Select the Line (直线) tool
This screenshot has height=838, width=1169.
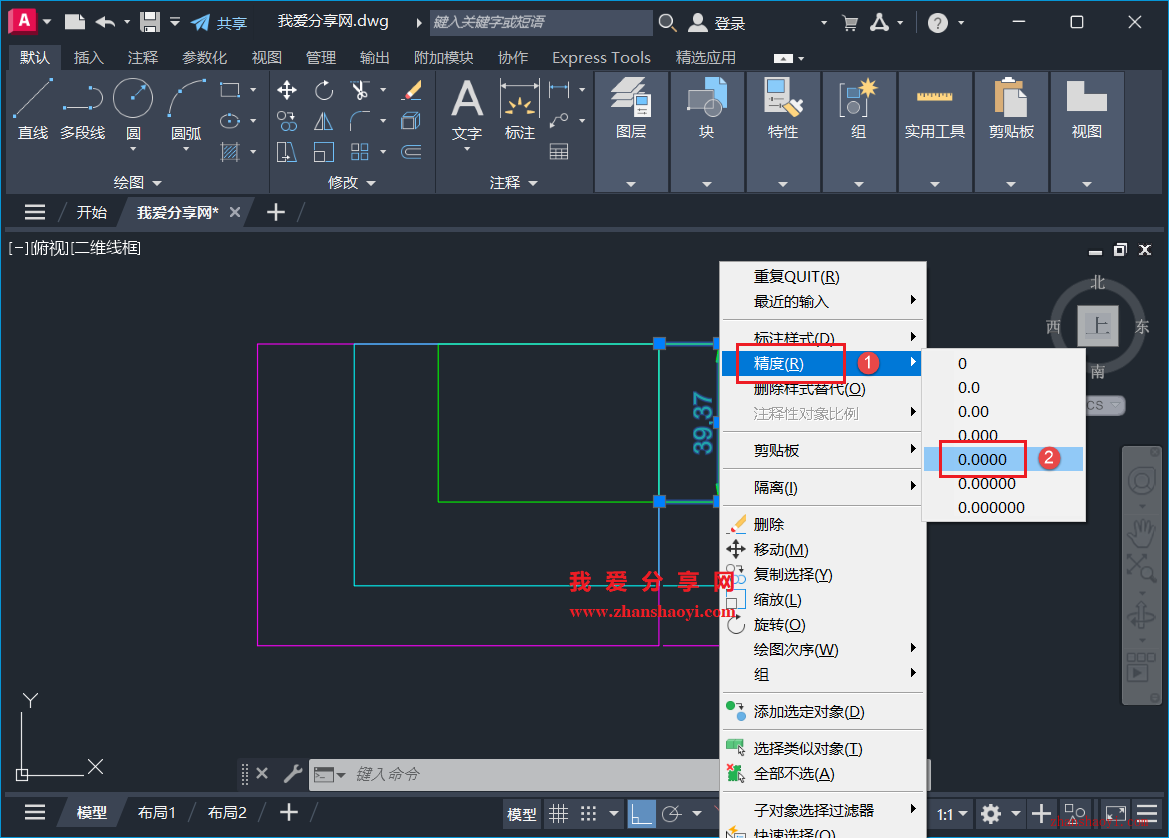click(33, 110)
